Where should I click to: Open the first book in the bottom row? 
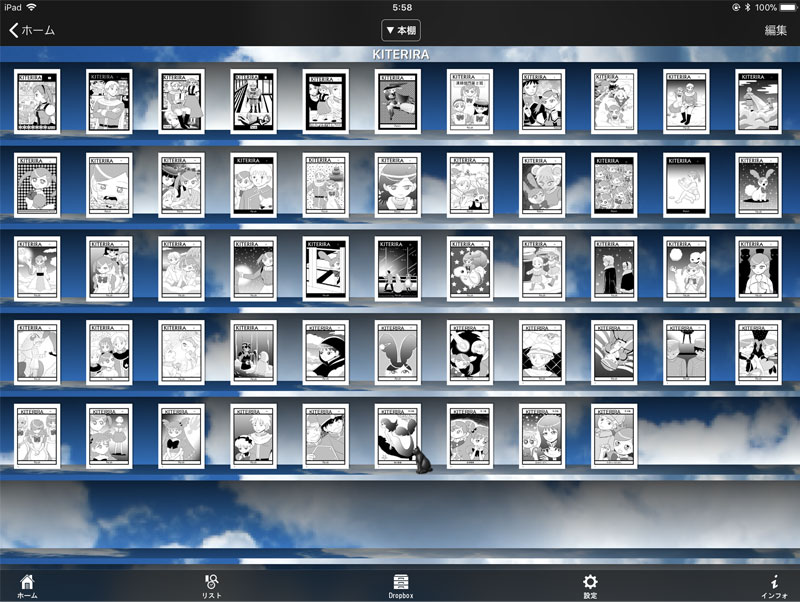click(x=37, y=437)
